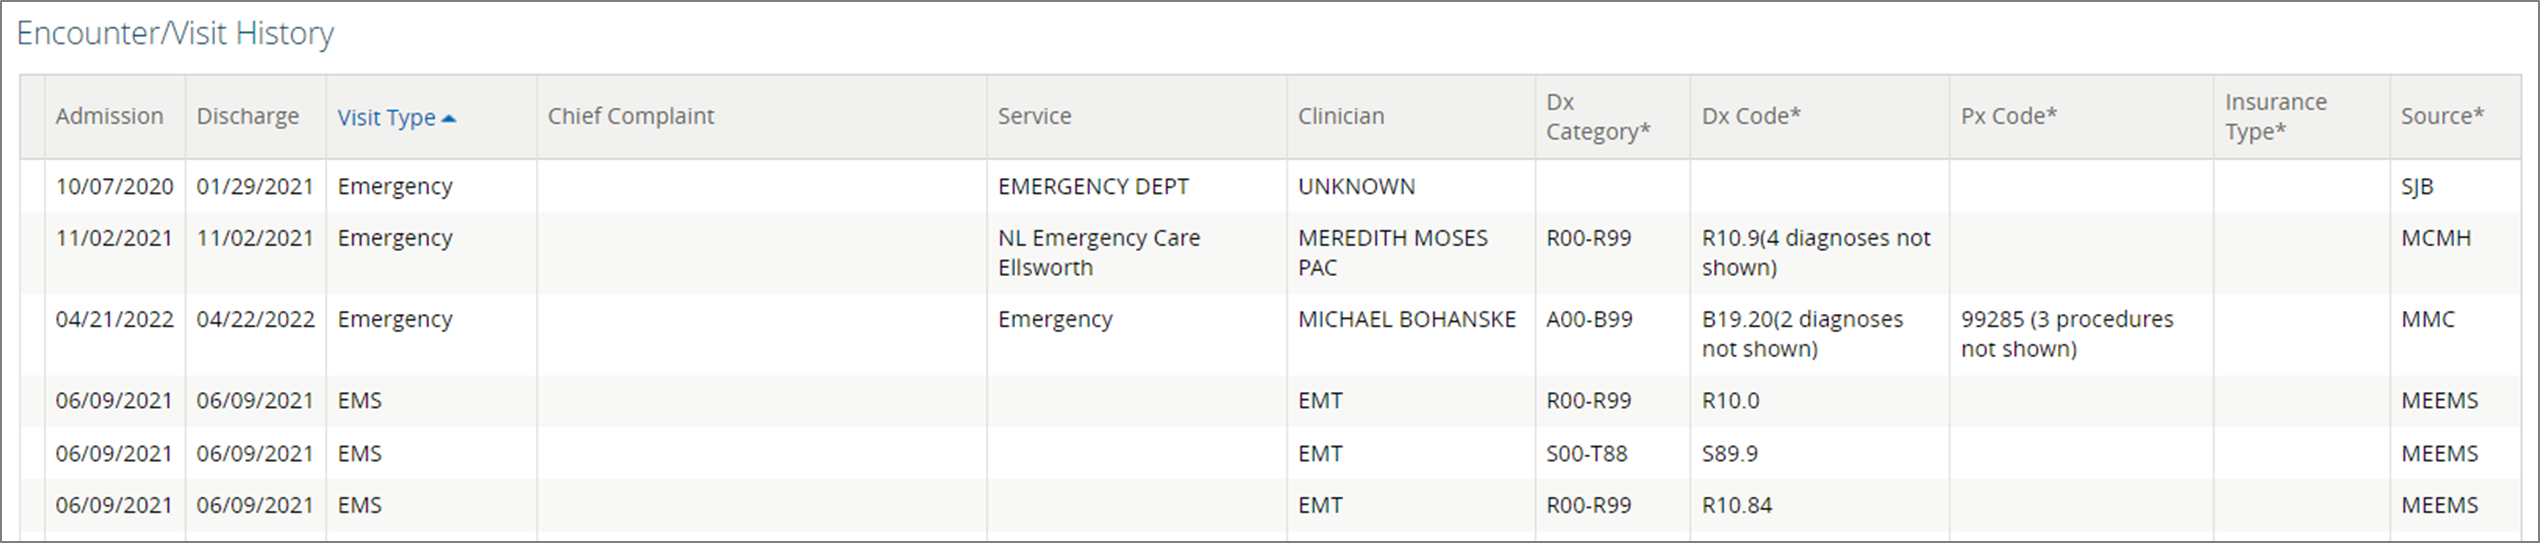2540x543 pixels.
Task: Select the EMS row with code R10.84
Action: coord(1736,505)
